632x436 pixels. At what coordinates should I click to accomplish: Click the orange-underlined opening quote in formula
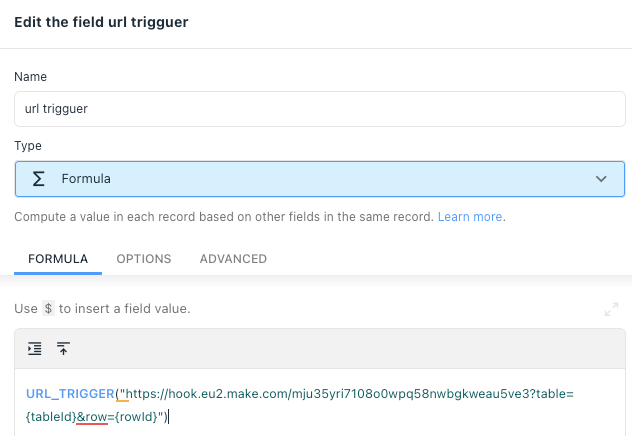point(123,394)
